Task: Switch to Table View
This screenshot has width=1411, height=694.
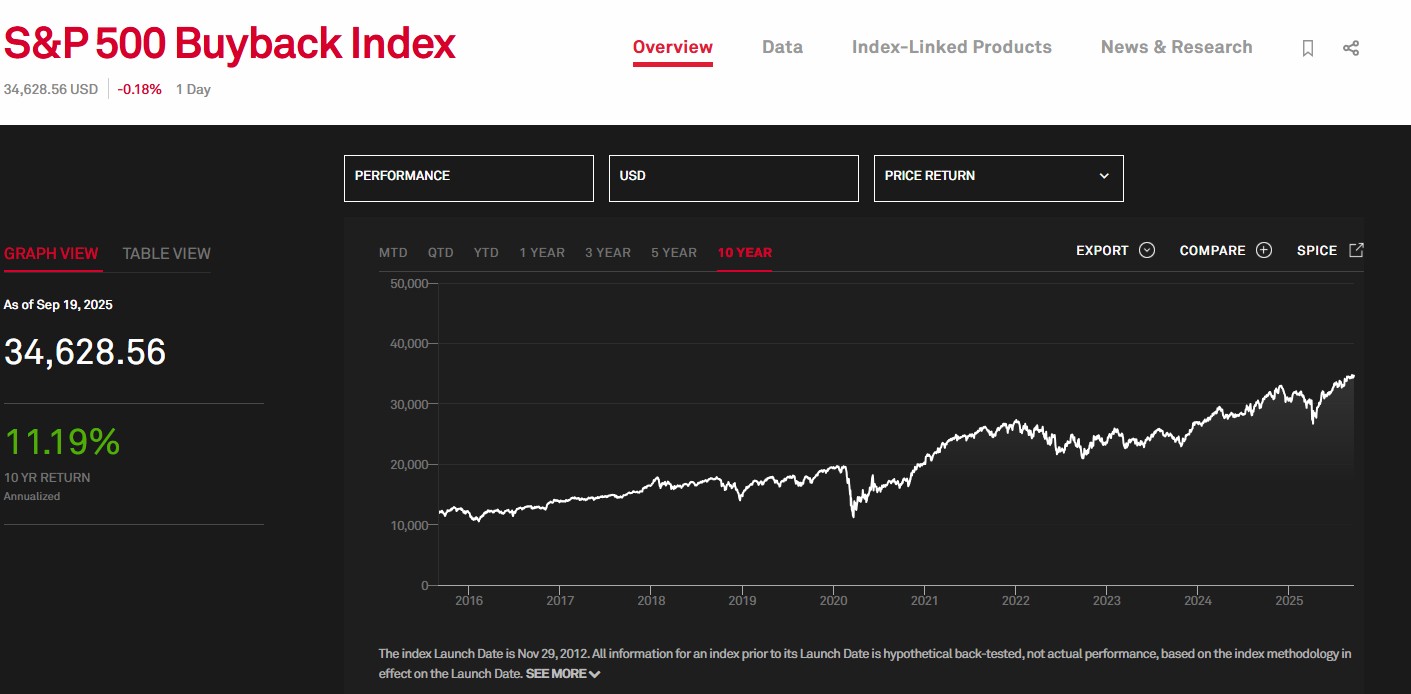Action: pyautogui.click(x=166, y=254)
